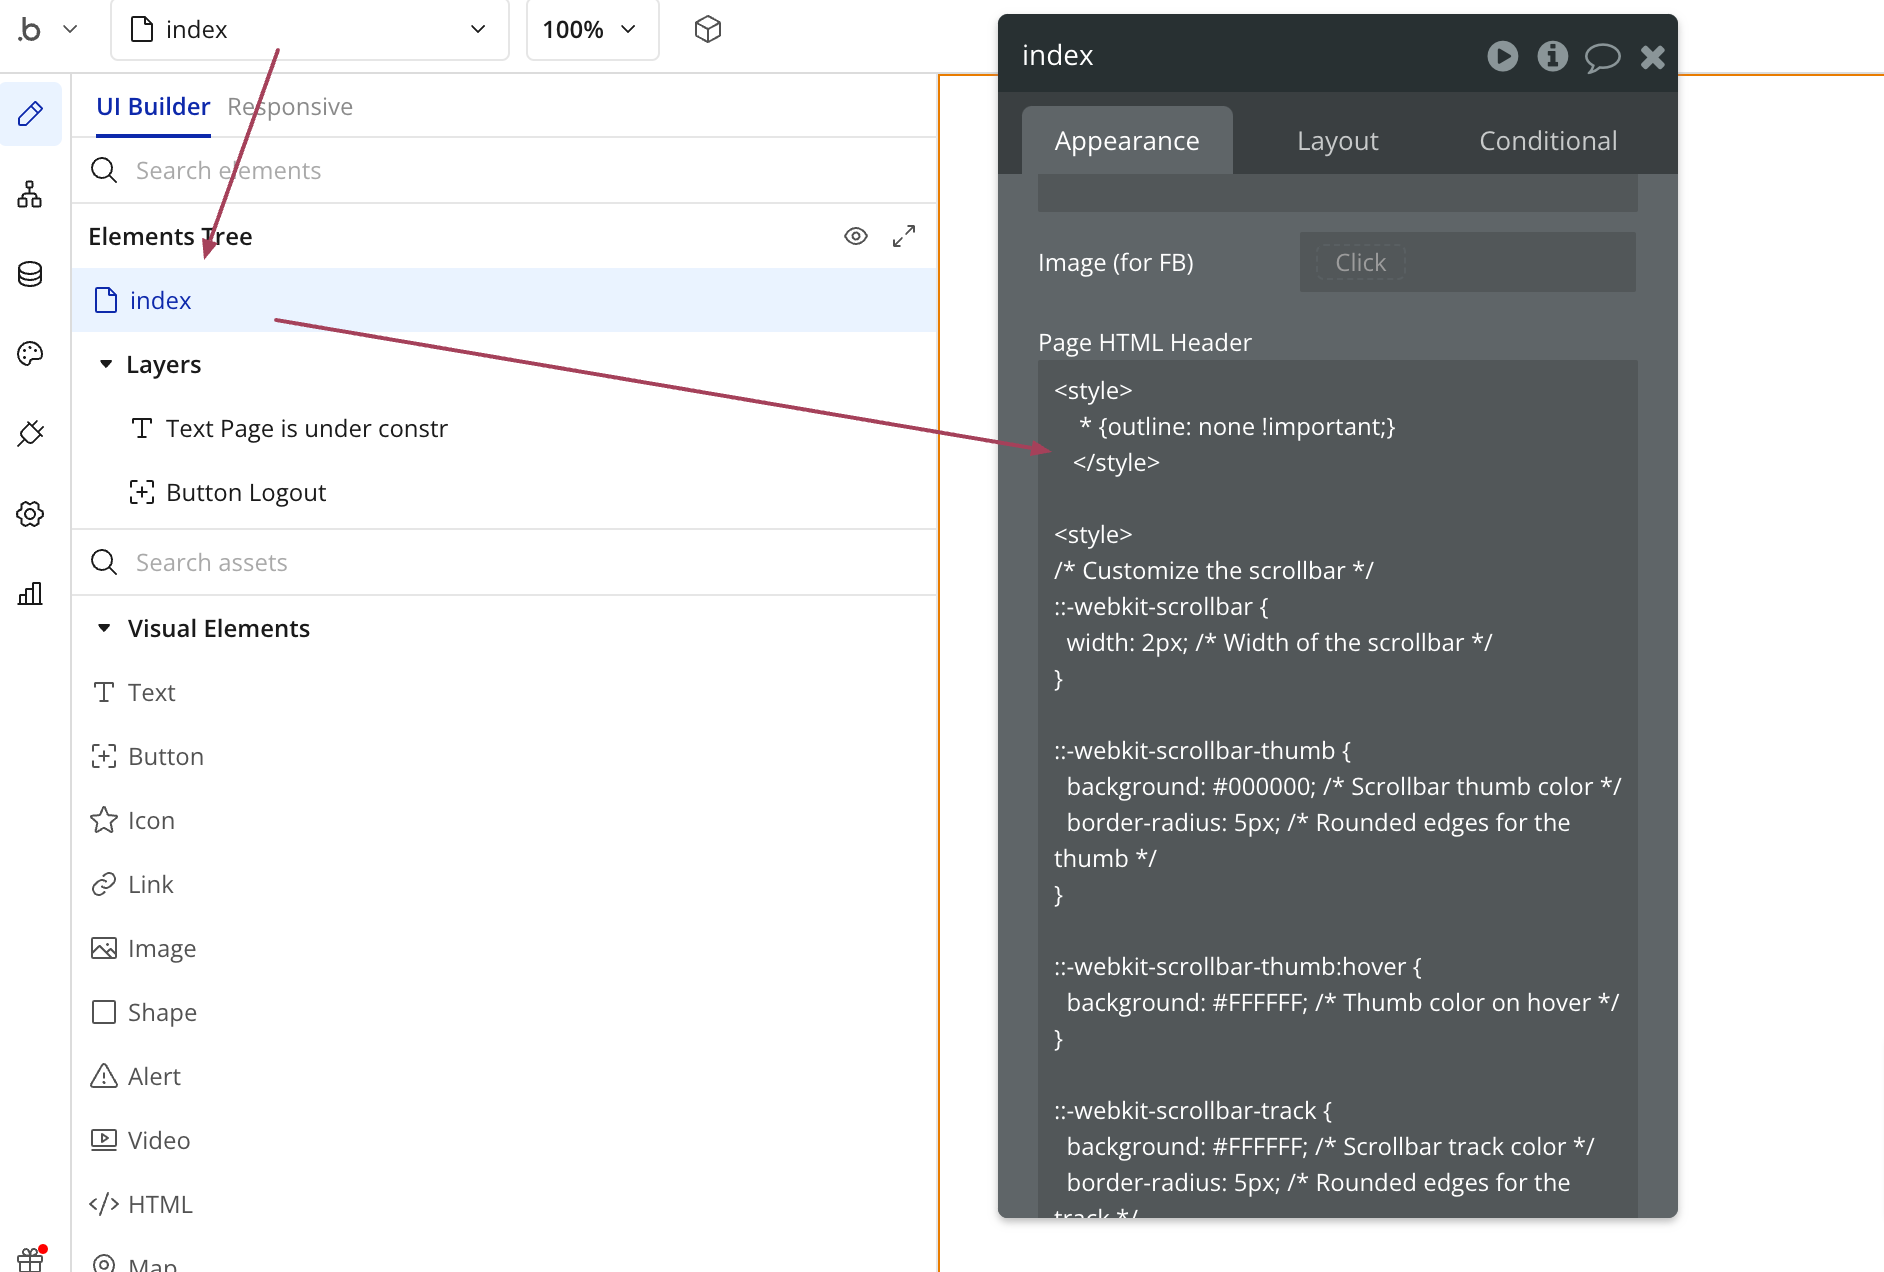Screen dimensions: 1884x1272
Task: Expand the Elements Tree with arrows icon
Action: click(904, 236)
